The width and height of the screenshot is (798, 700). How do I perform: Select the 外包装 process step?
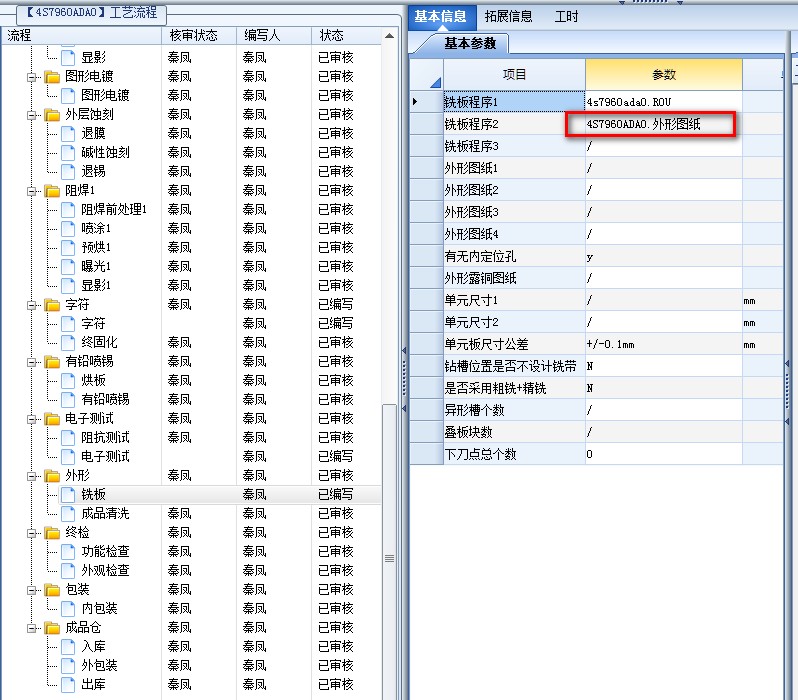coord(99,665)
